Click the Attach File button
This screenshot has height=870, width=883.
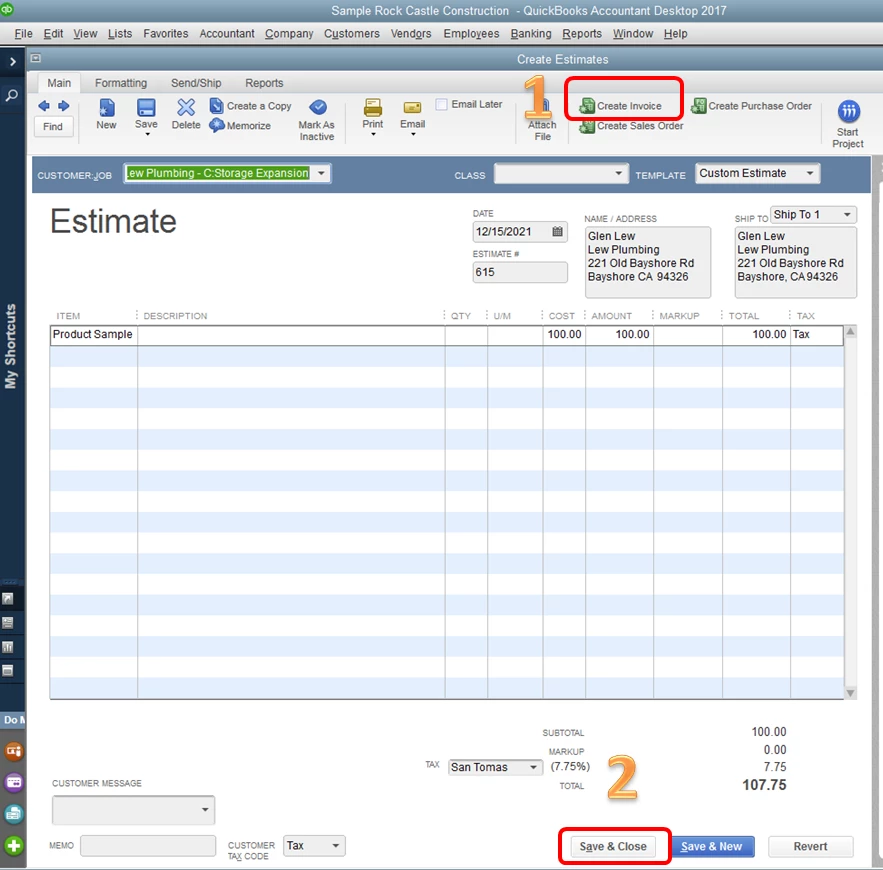[542, 120]
